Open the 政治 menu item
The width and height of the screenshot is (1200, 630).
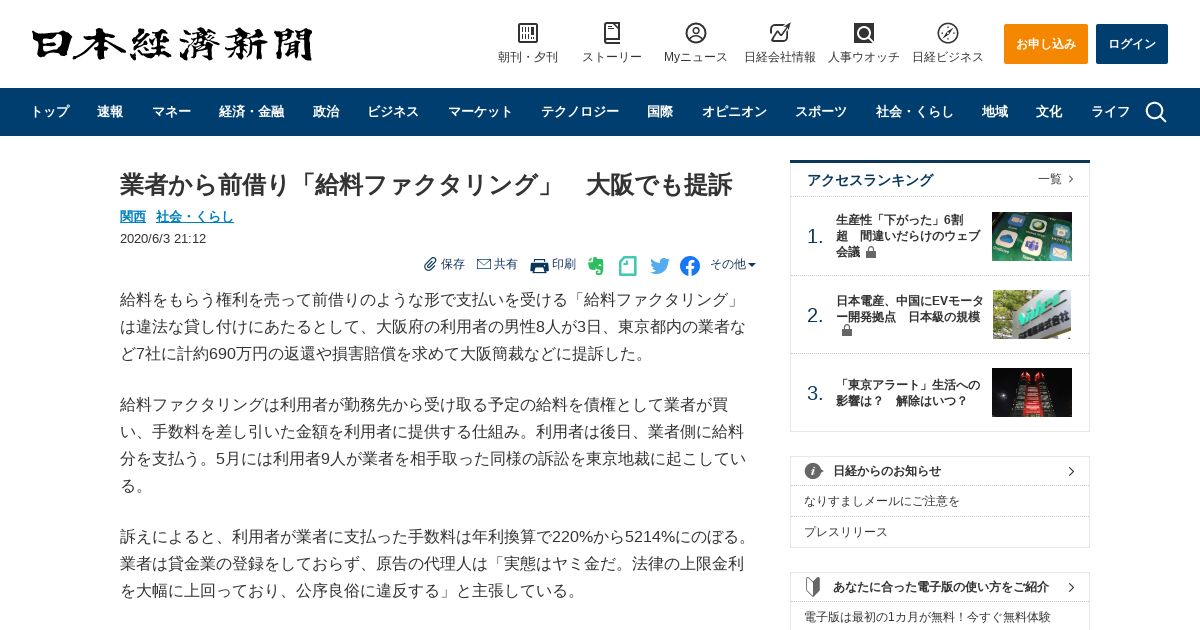point(326,112)
